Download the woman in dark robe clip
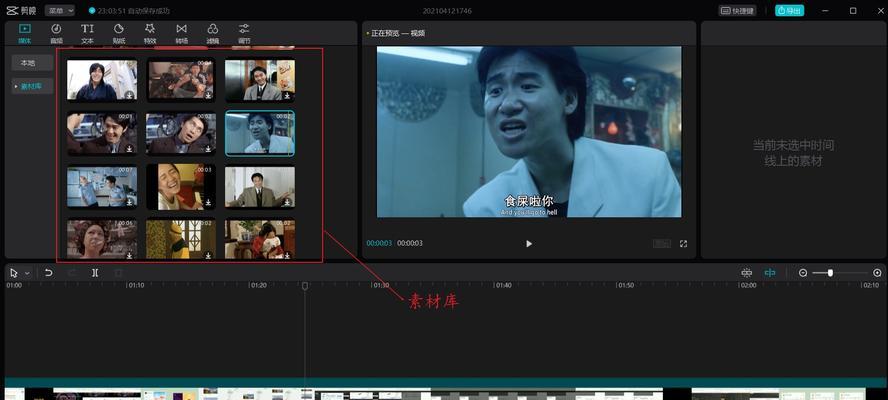Screen dimensions: 888x400 tap(129, 95)
